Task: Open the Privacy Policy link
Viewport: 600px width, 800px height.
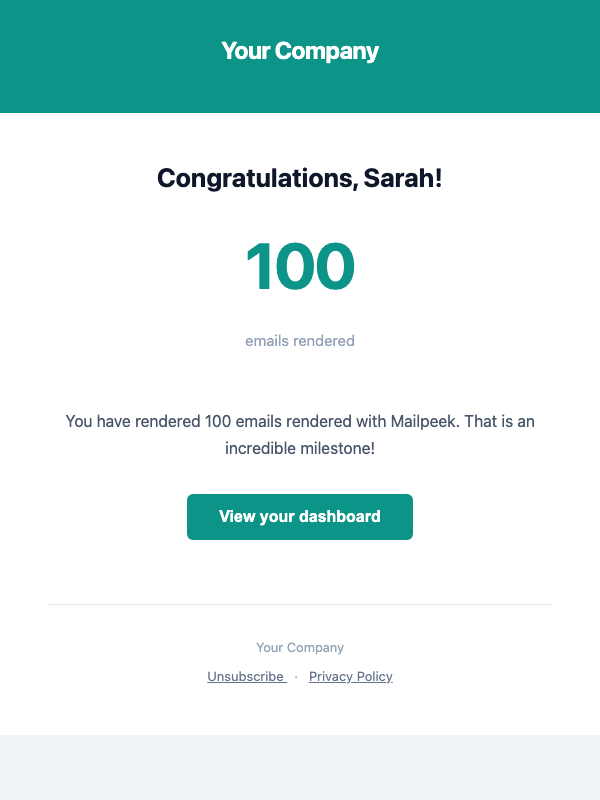Action: [x=351, y=677]
